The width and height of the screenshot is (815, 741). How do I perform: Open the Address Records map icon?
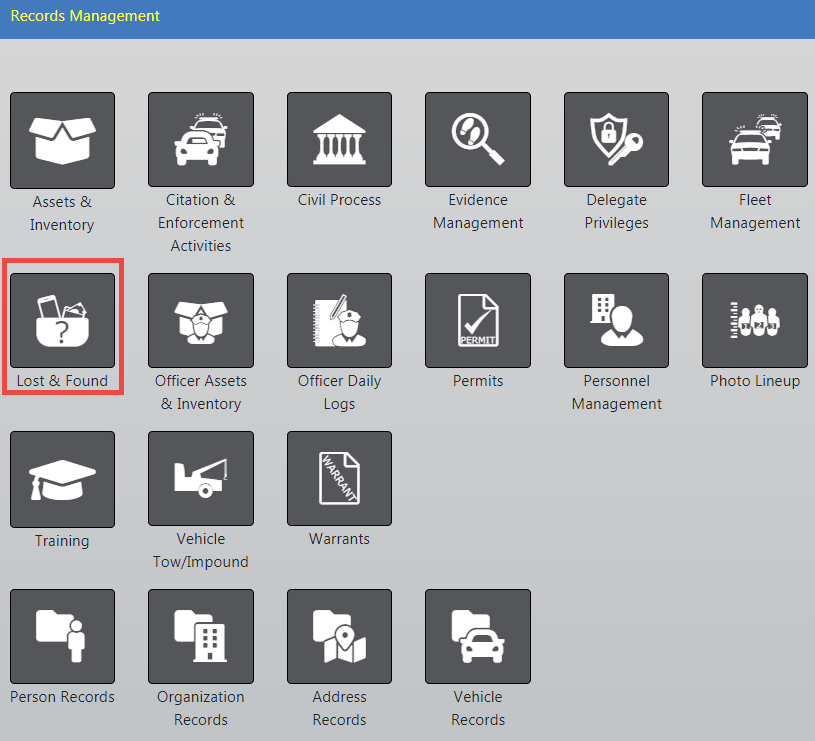click(x=339, y=636)
